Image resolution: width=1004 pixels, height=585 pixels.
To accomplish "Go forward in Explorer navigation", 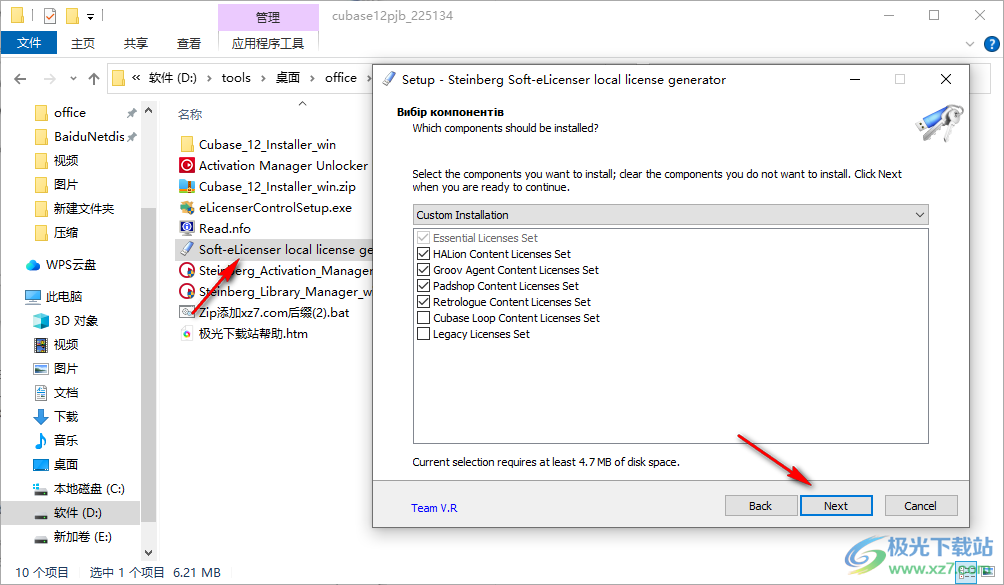I will click(49, 79).
